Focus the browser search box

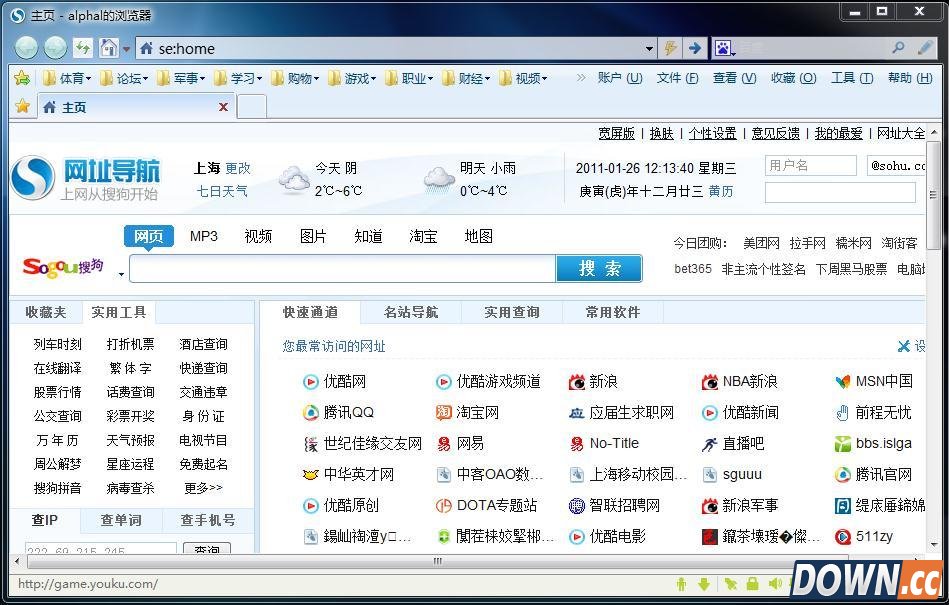(x=811, y=48)
